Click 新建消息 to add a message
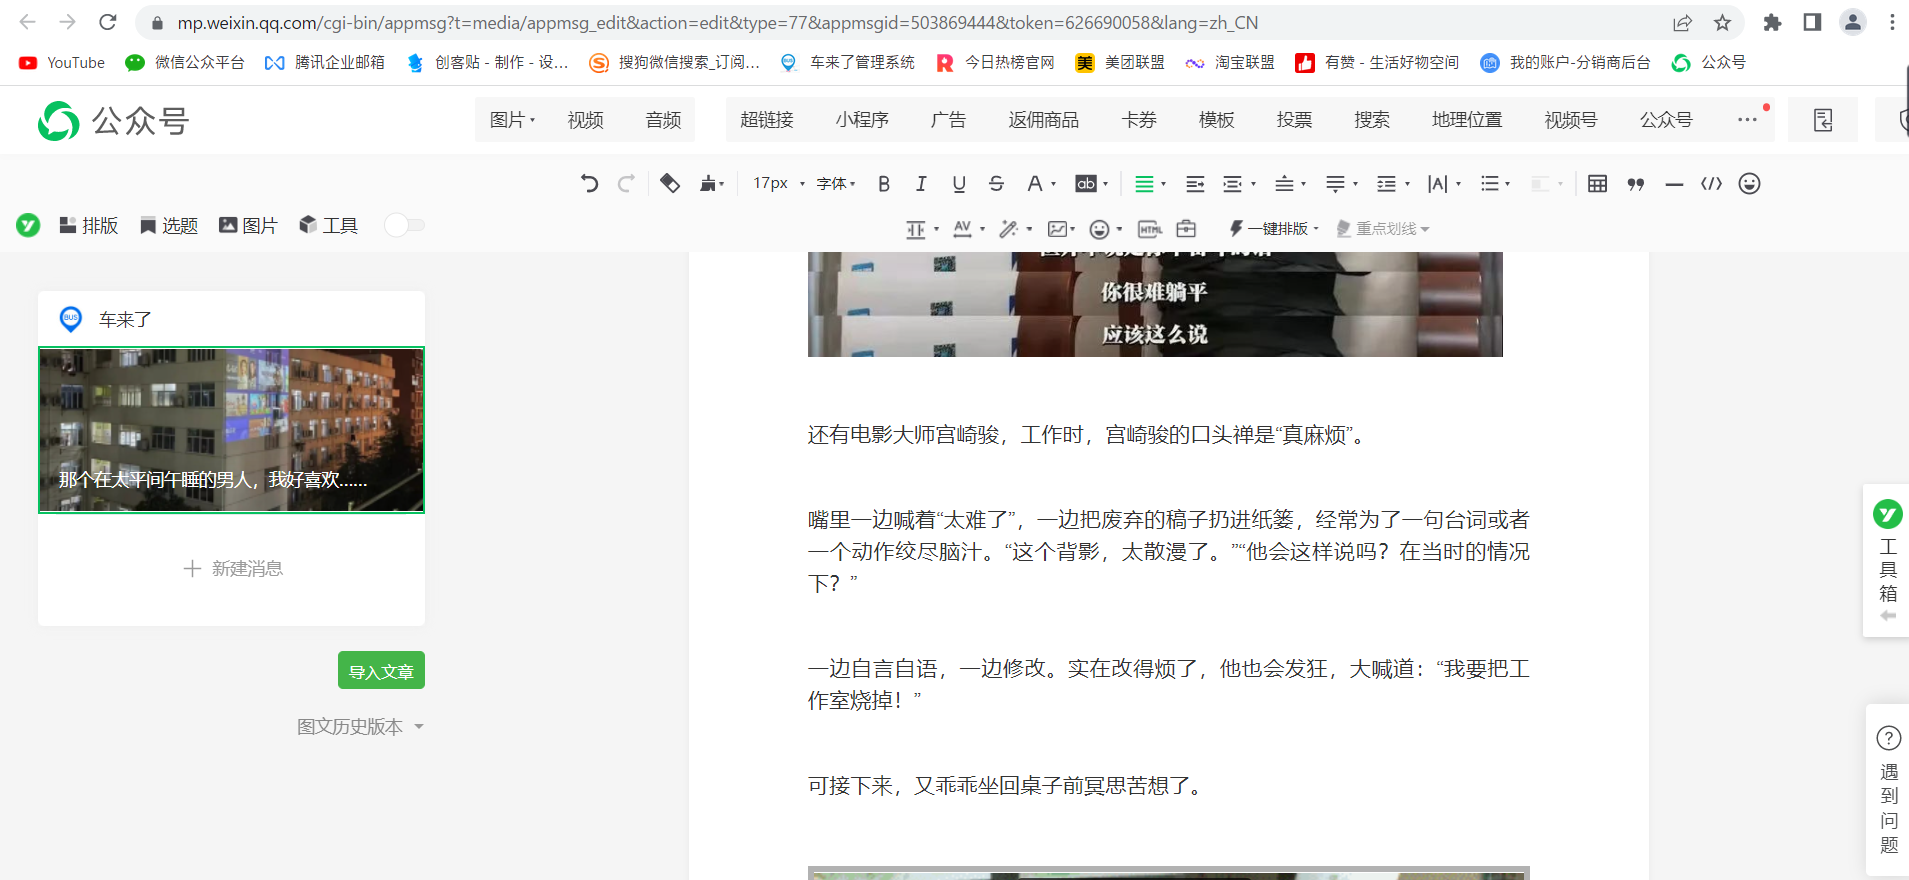This screenshot has width=1909, height=880. pos(233,569)
